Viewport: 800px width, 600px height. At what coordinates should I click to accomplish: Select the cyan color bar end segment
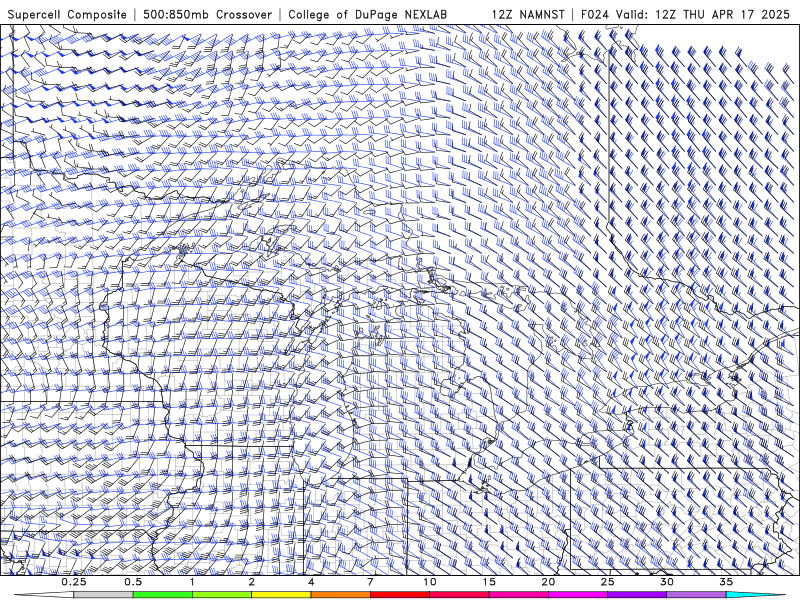(x=755, y=595)
